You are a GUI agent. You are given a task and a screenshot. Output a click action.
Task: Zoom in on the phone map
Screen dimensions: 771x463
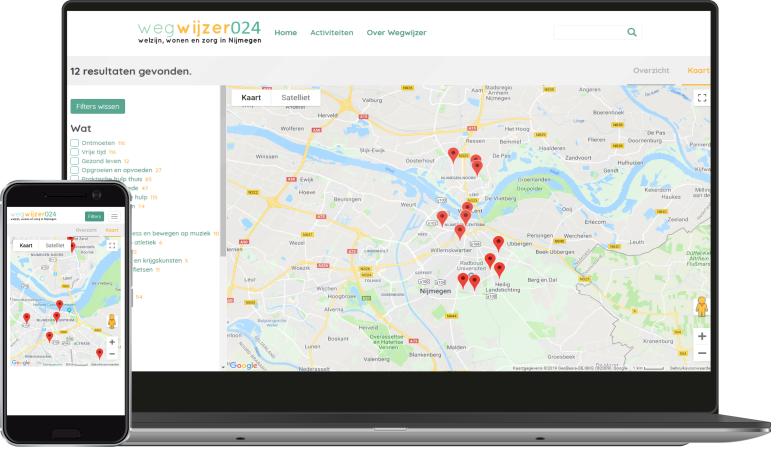[x=112, y=342]
